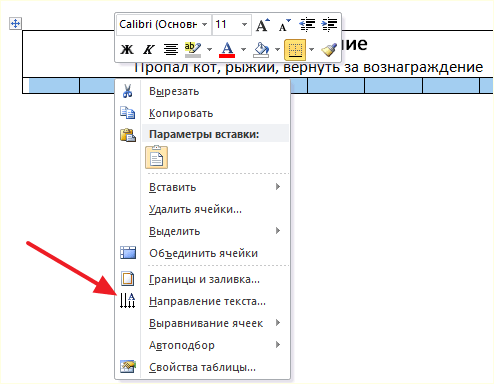Apply the text highlight color
The image size is (494, 384).
(x=193, y=49)
